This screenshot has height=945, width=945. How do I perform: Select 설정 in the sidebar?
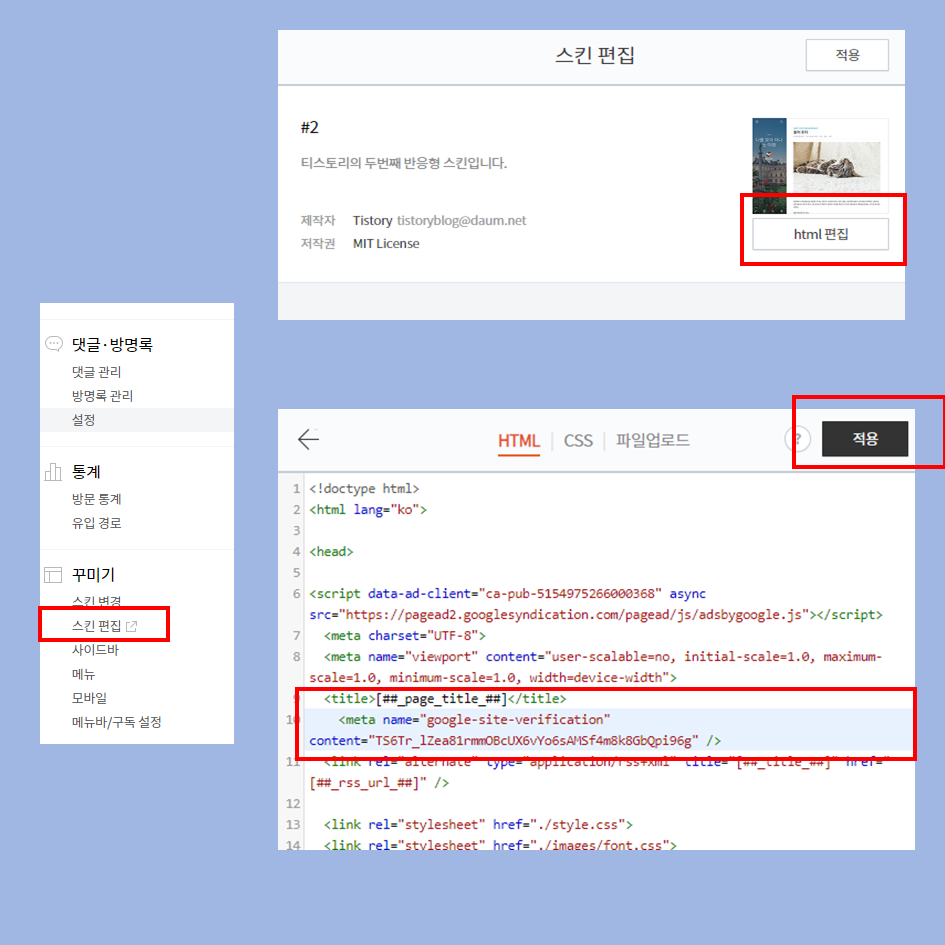84,420
